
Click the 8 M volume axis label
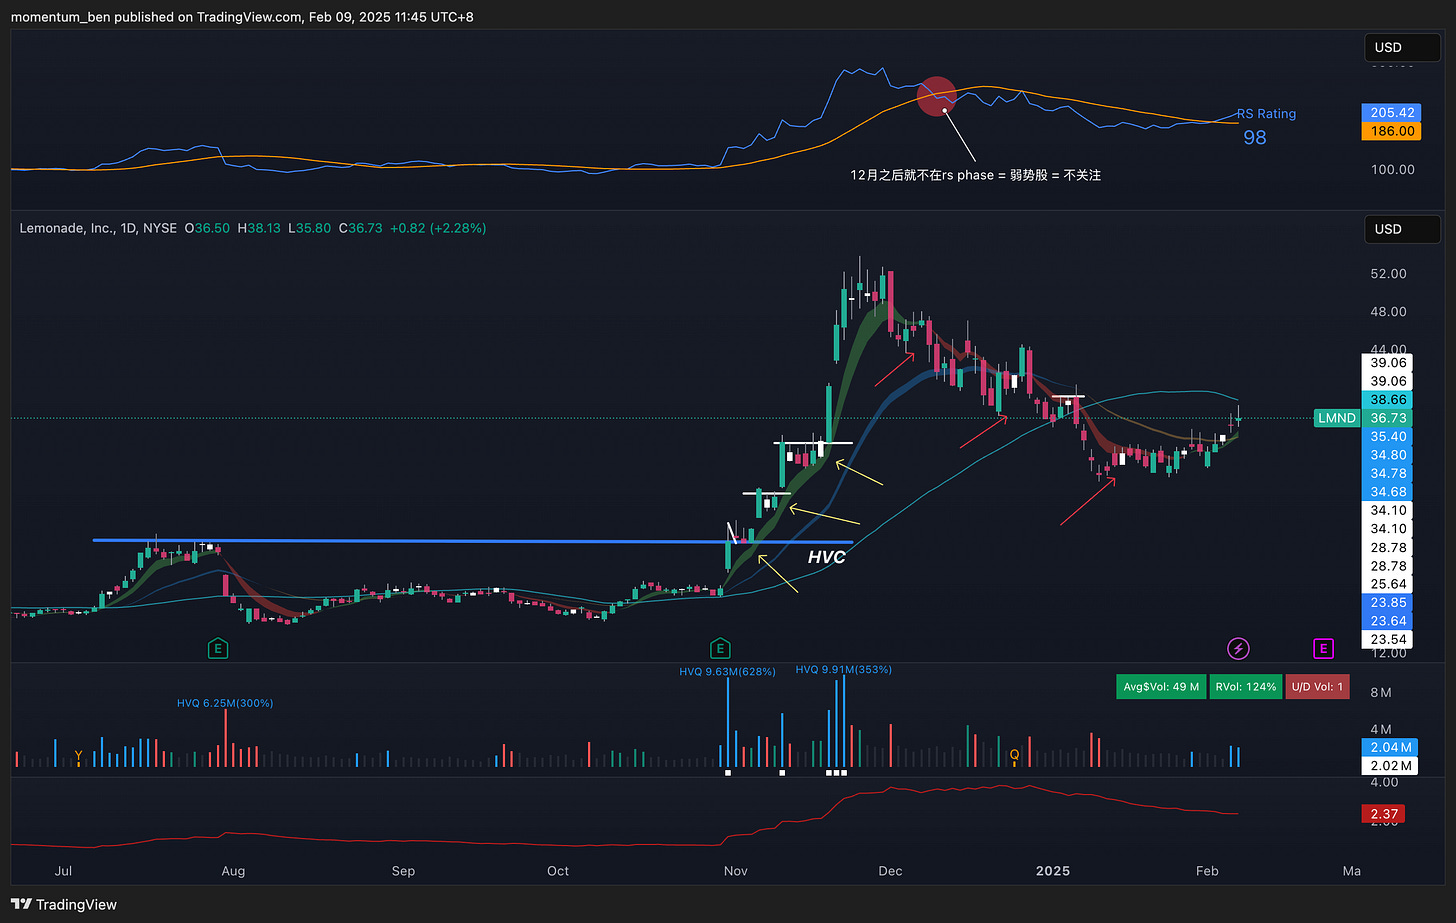pos(1381,693)
